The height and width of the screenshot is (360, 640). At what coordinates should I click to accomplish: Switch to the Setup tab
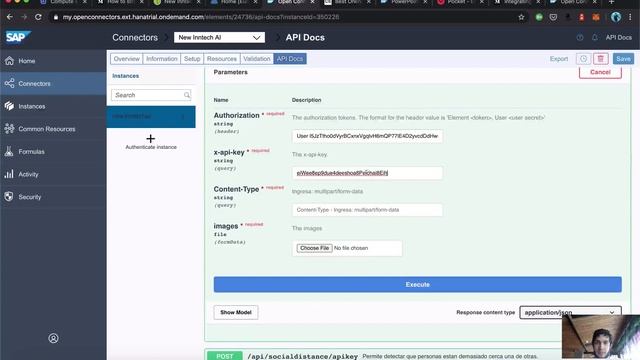click(x=192, y=59)
